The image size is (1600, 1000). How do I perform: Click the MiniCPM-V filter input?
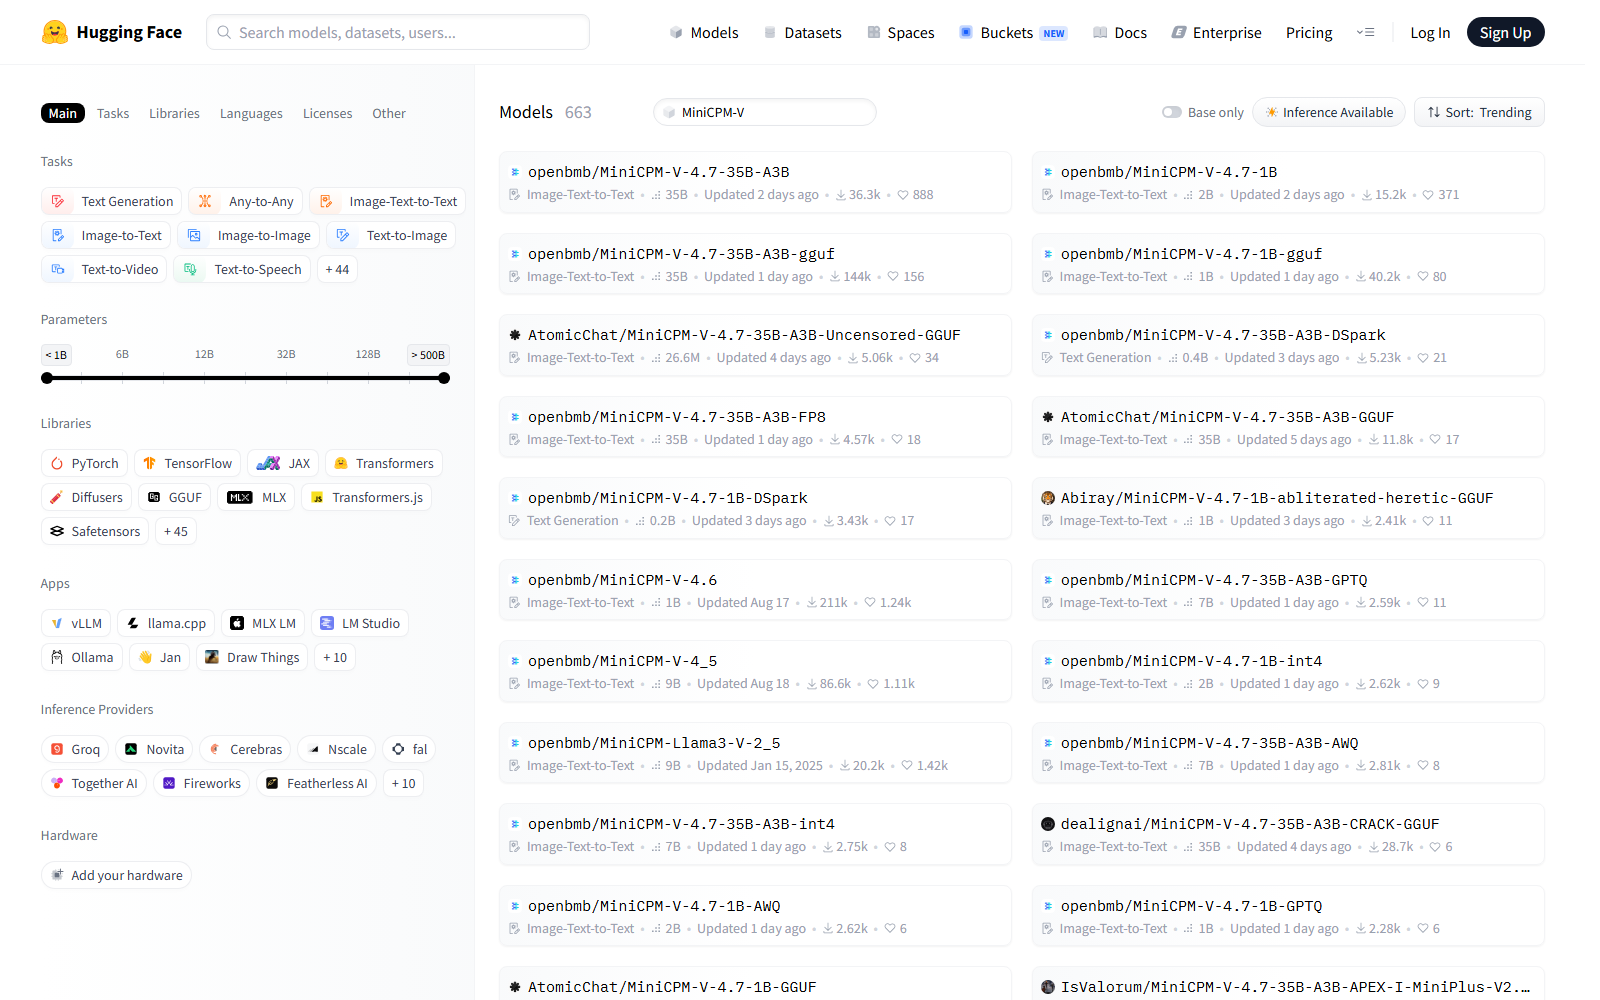pos(765,112)
